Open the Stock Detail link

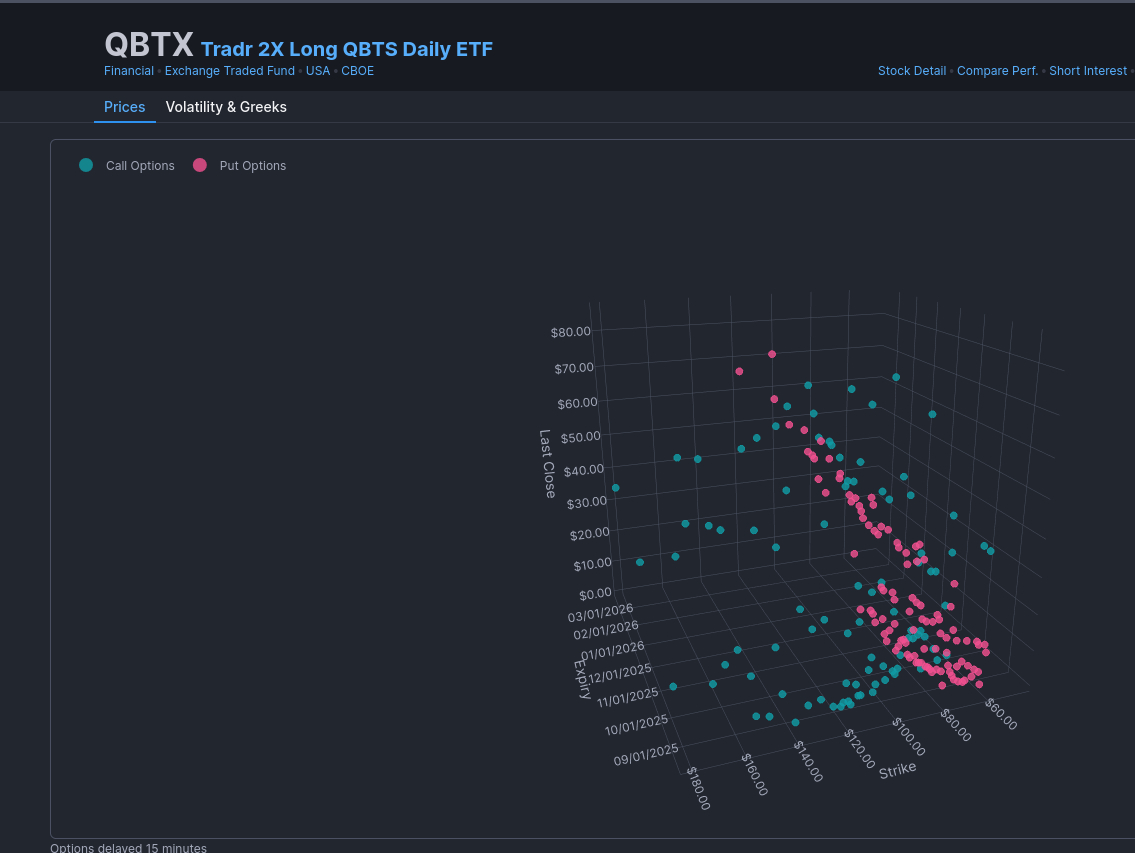911,71
